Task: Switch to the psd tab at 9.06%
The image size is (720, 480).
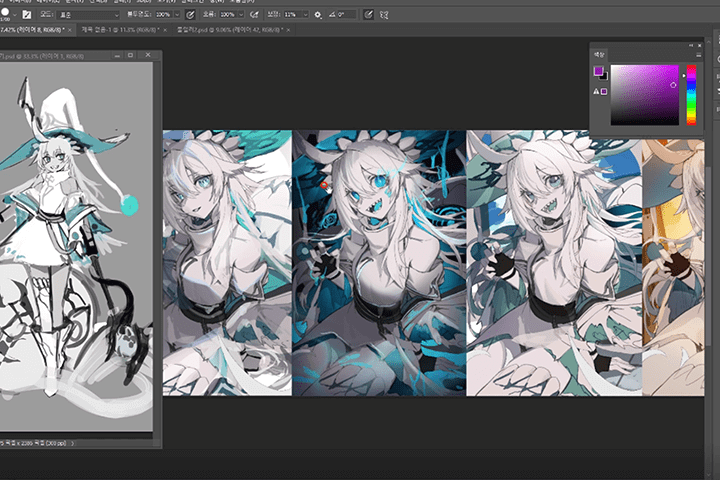Action: [230, 30]
